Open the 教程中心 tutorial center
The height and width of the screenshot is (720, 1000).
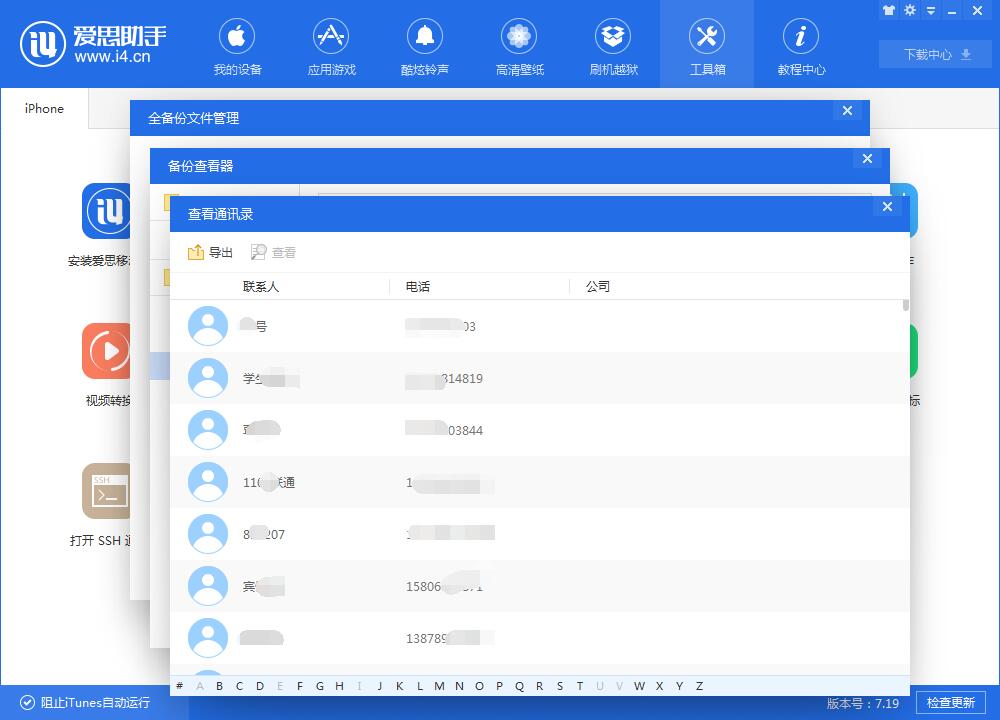[x=801, y=47]
